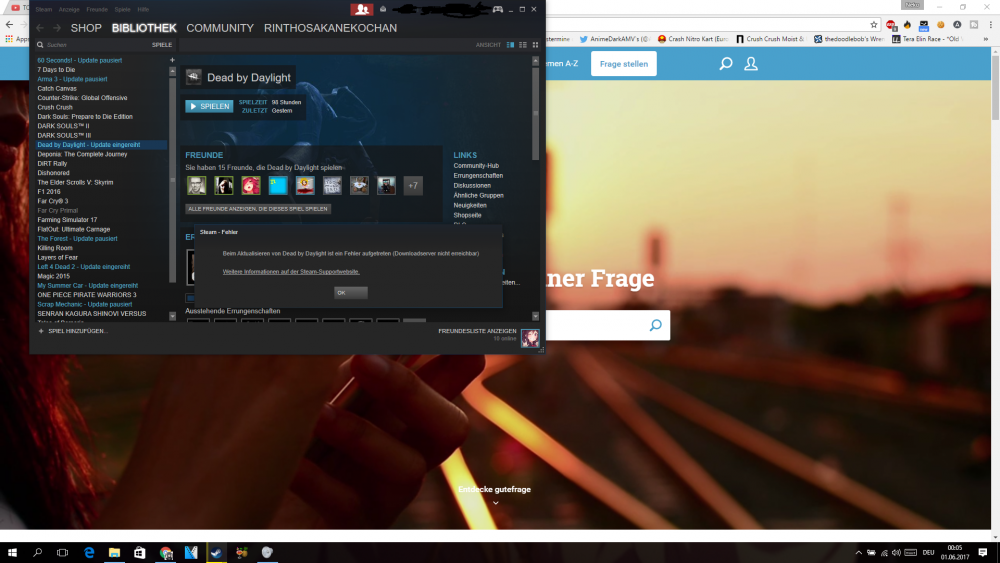Open the Steam menu
1000x563 pixels.
coord(44,10)
